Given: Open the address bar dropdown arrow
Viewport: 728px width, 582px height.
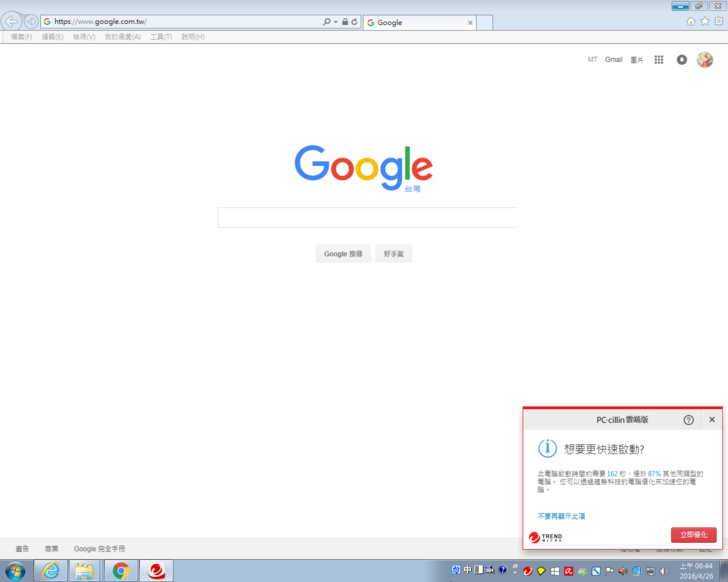Looking at the screenshot, I should (336, 22).
